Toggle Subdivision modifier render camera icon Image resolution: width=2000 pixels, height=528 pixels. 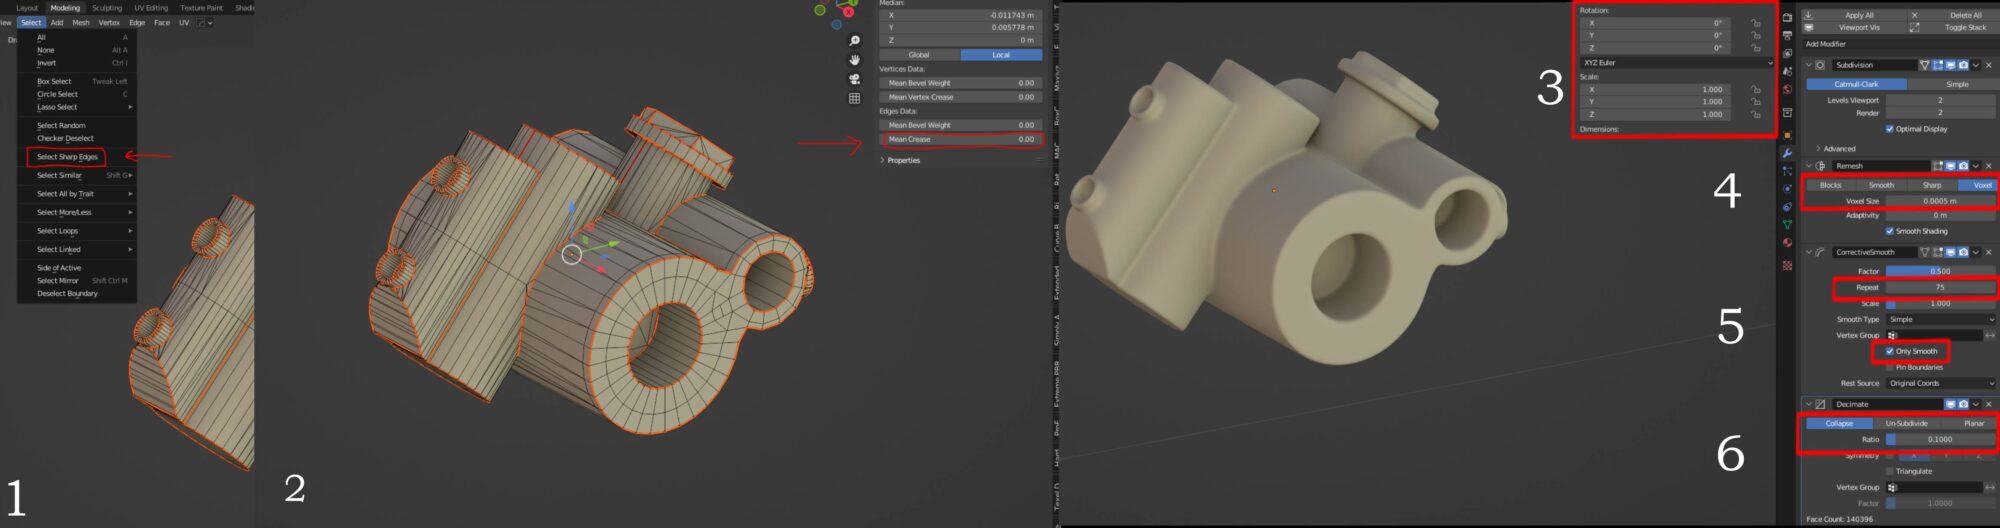1964,65
